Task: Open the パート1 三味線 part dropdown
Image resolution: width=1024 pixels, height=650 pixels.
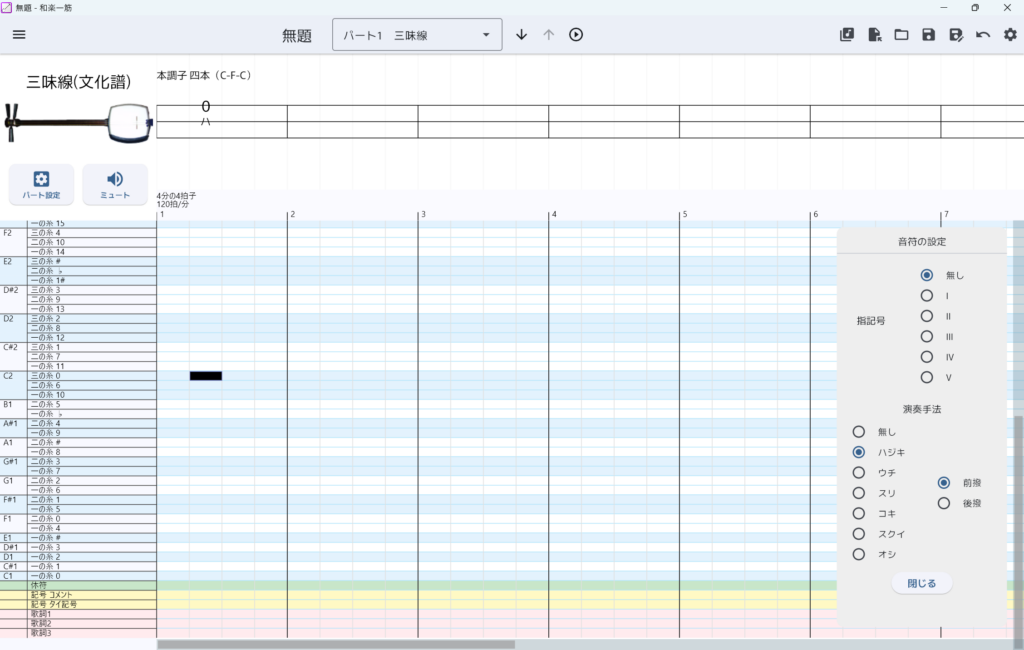Action: [x=417, y=35]
